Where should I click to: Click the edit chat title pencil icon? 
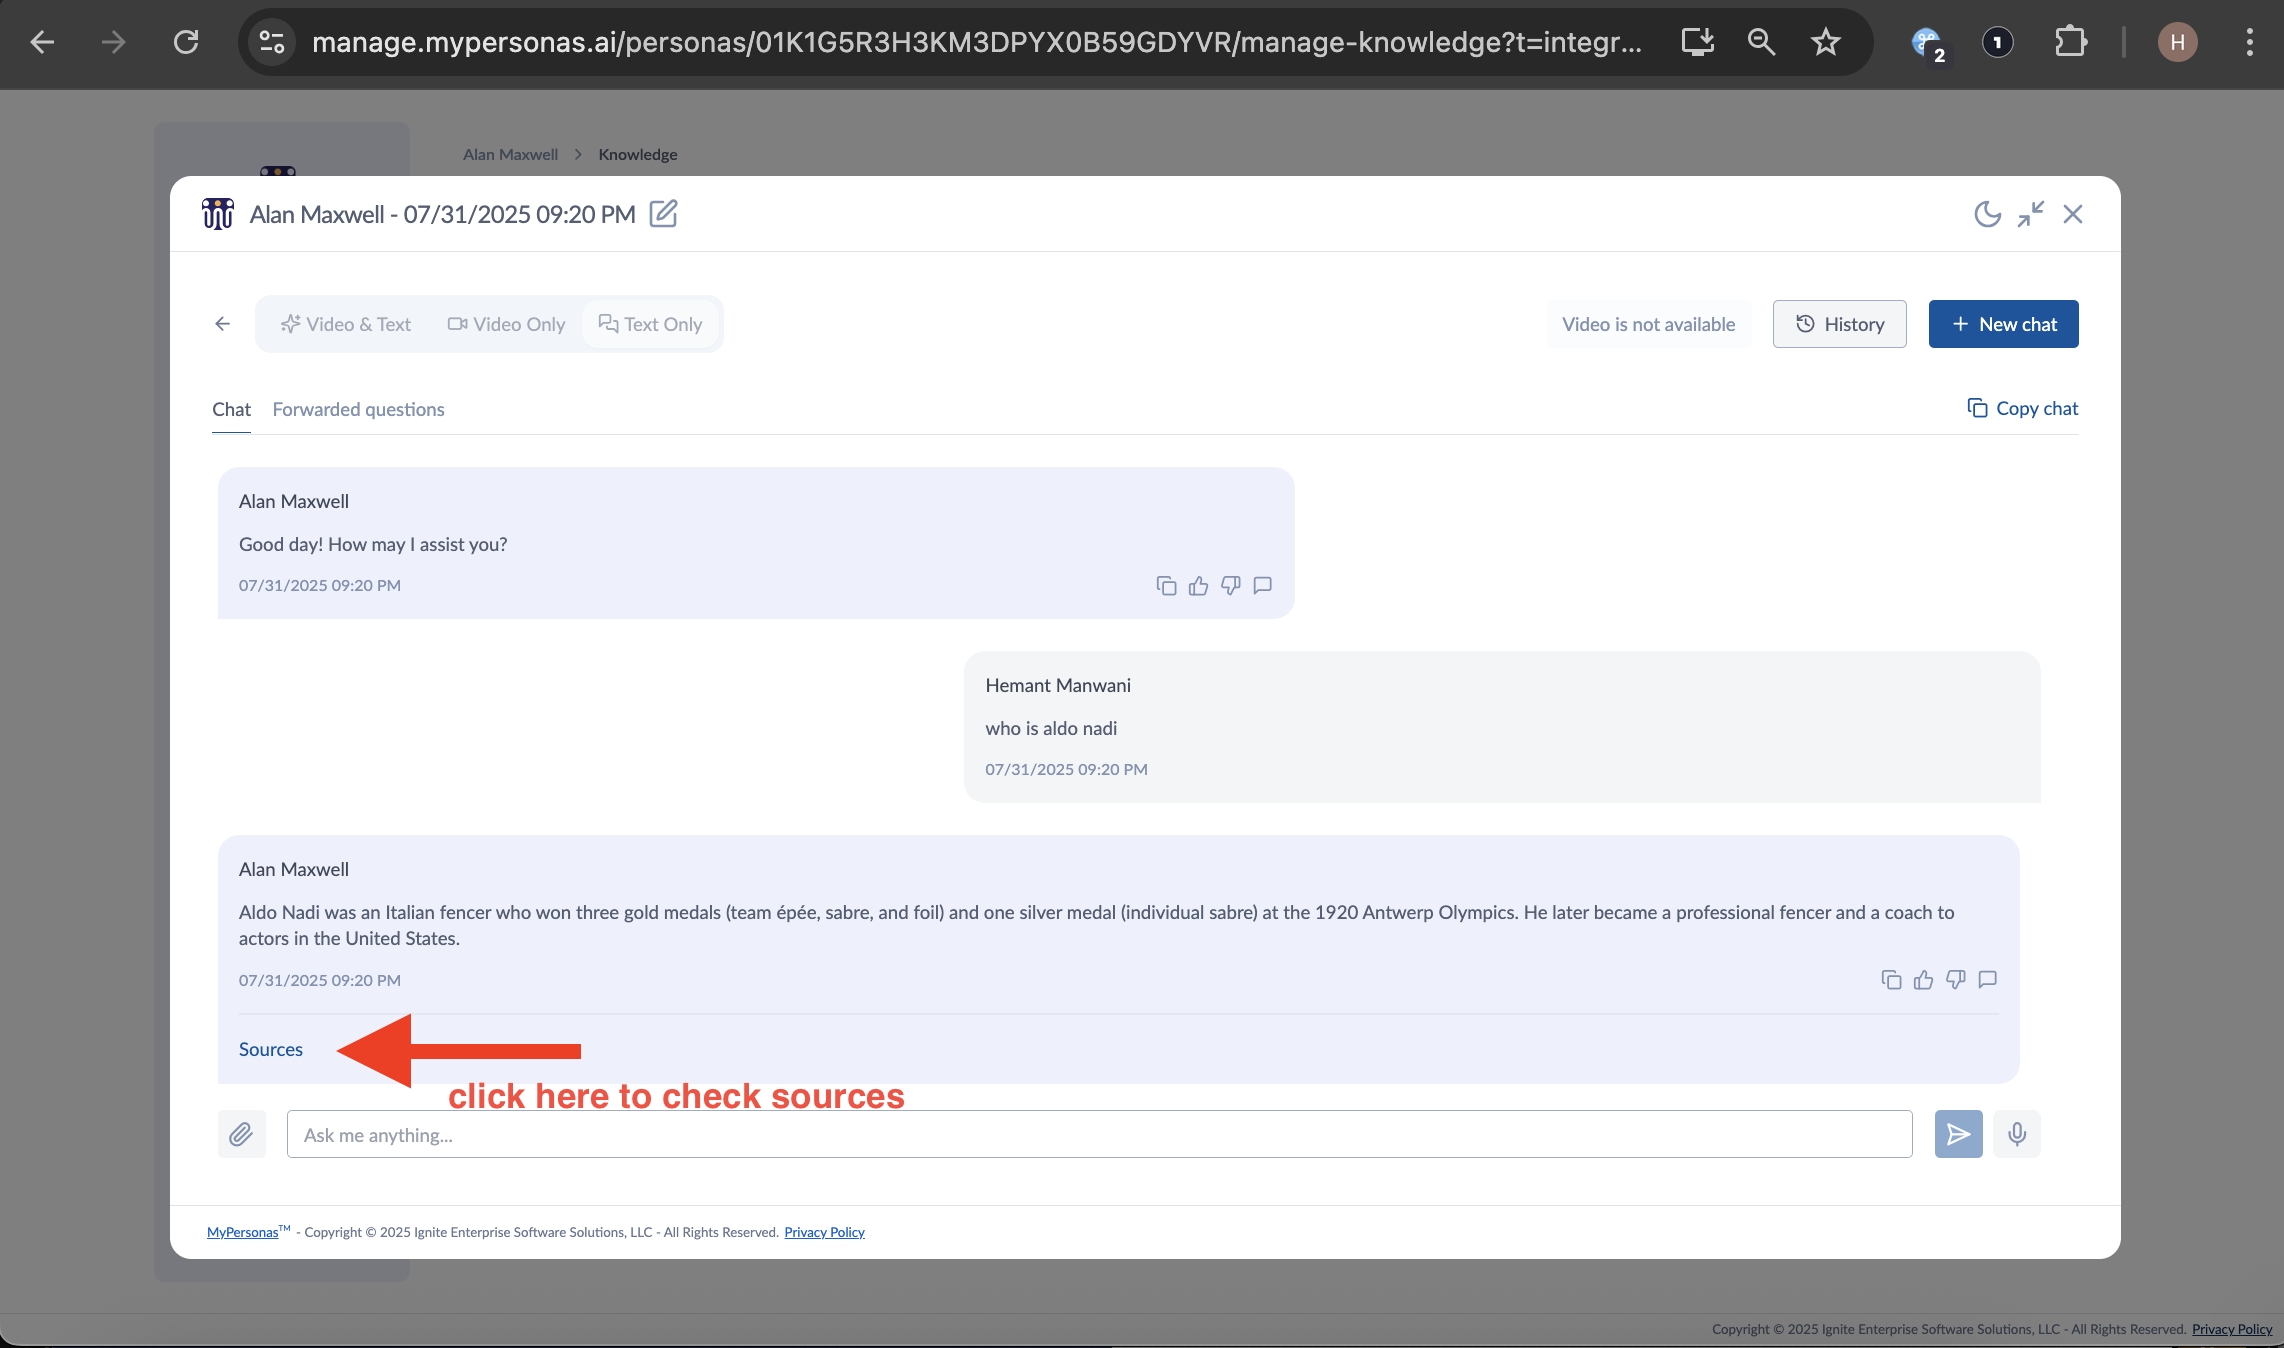[x=663, y=213]
